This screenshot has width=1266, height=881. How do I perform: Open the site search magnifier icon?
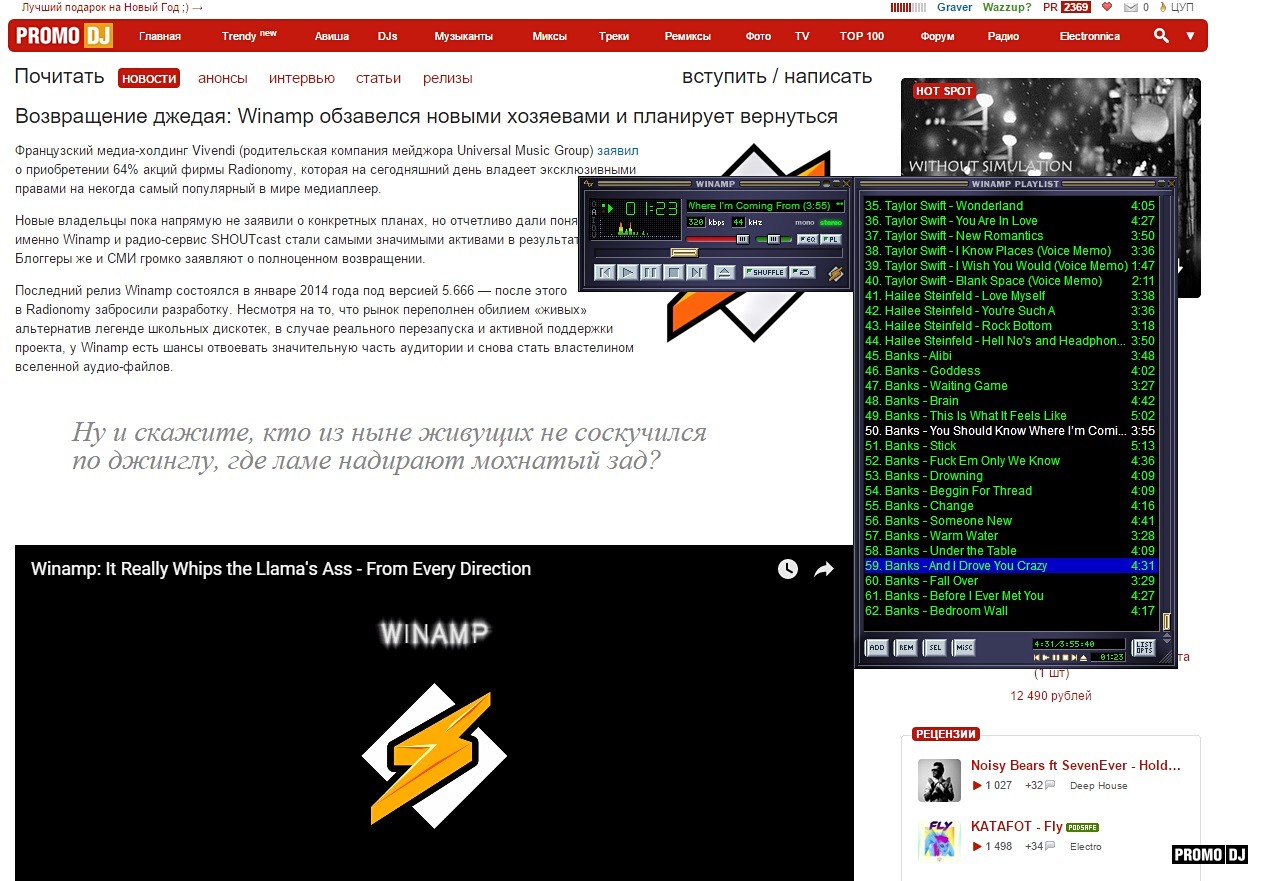point(1161,36)
